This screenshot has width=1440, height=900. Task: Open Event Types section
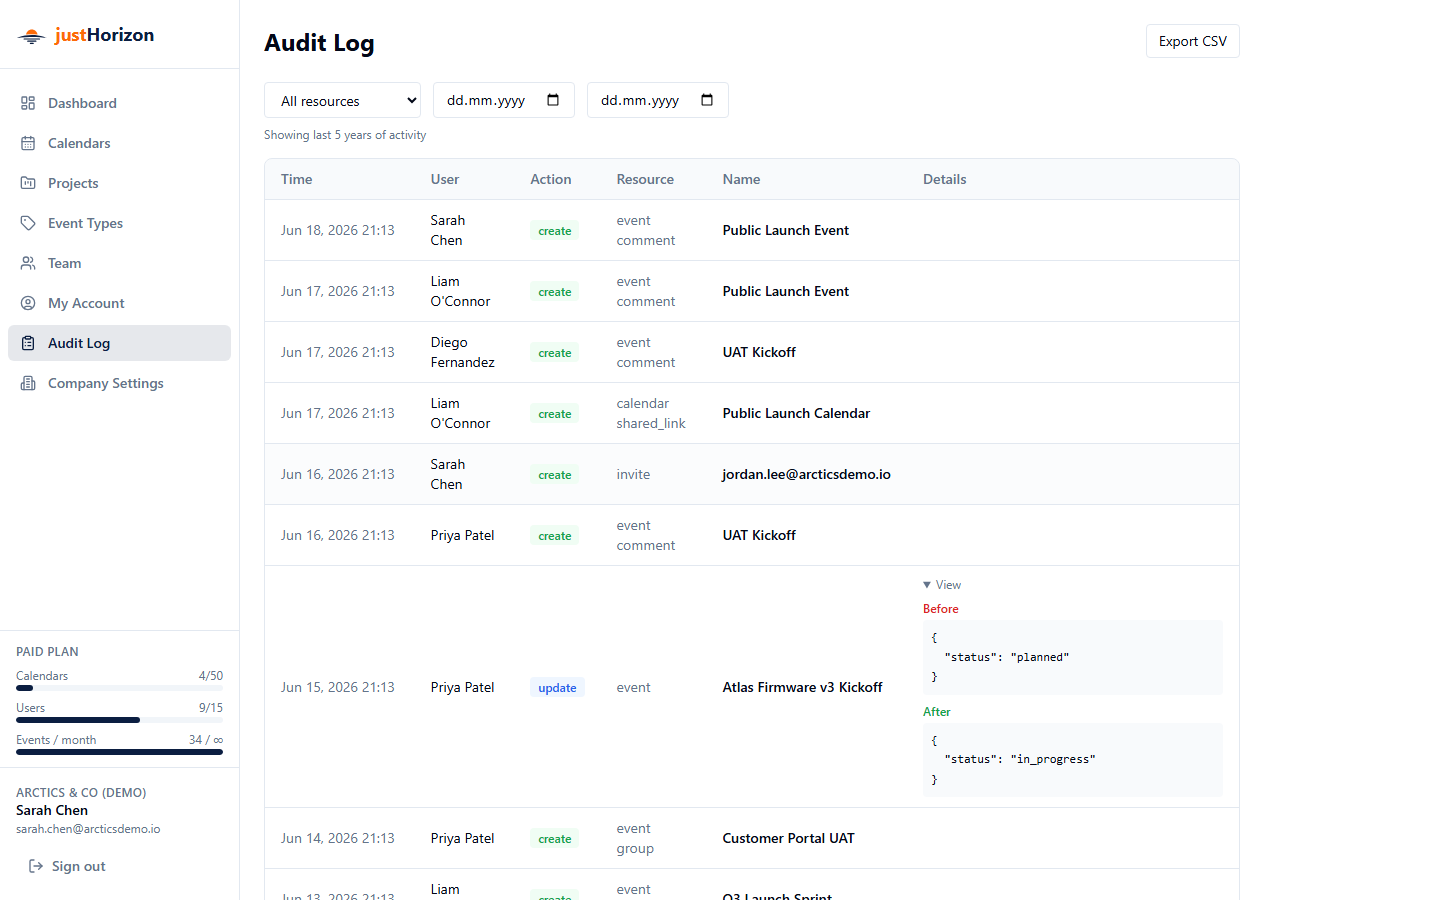119,223
